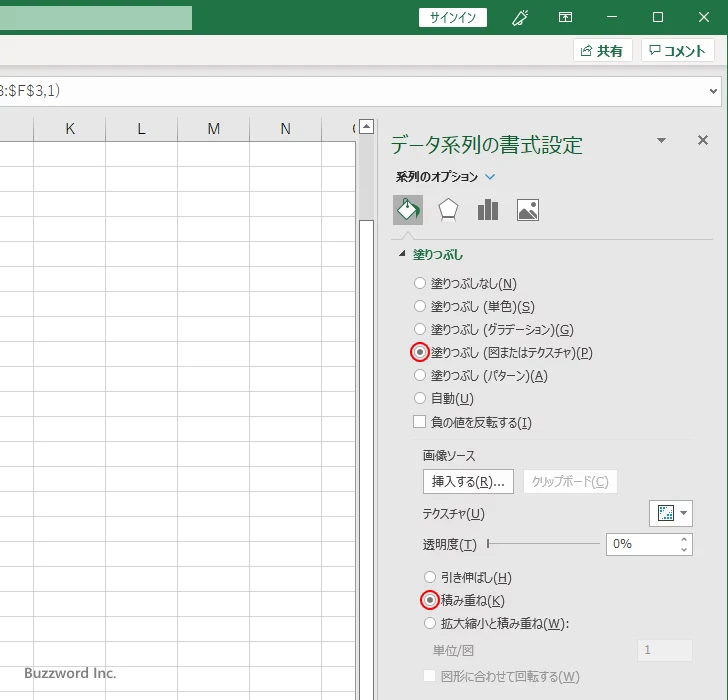Click the vertical scrollbar up arrow

(367, 126)
